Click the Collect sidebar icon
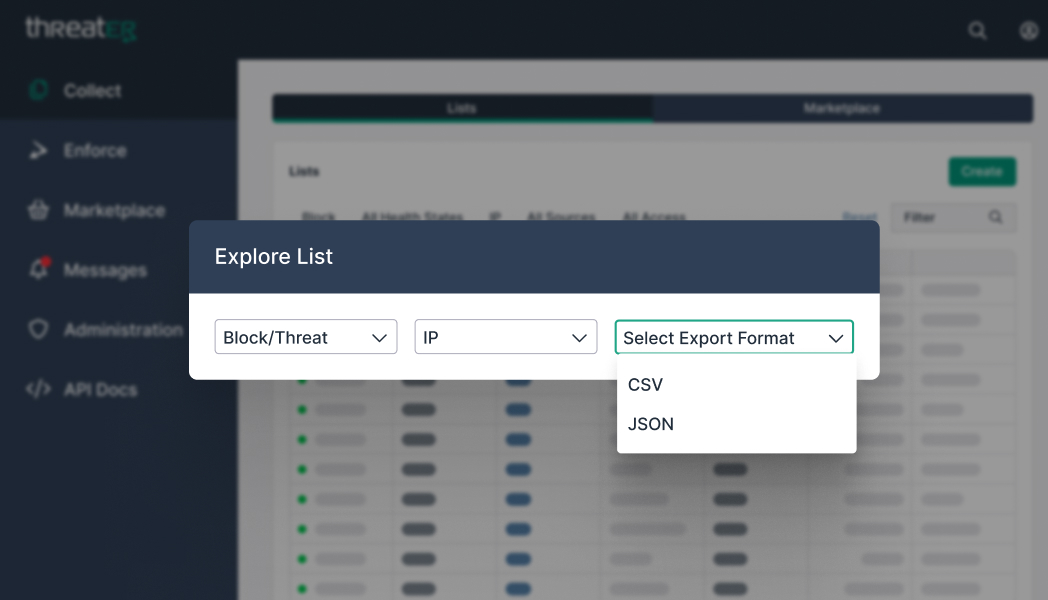The image size is (1048, 600). (x=38, y=90)
